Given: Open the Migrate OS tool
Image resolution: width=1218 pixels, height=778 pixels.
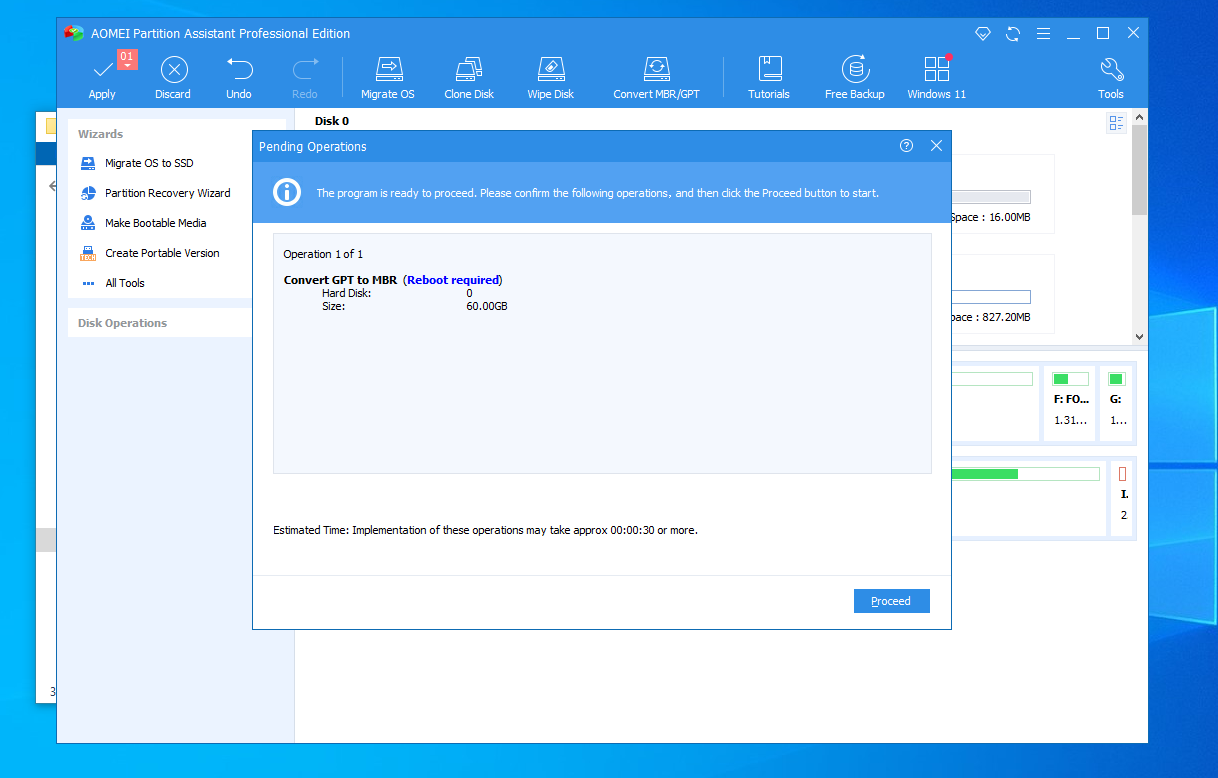Looking at the screenshot, I should (x=388, y=78).
